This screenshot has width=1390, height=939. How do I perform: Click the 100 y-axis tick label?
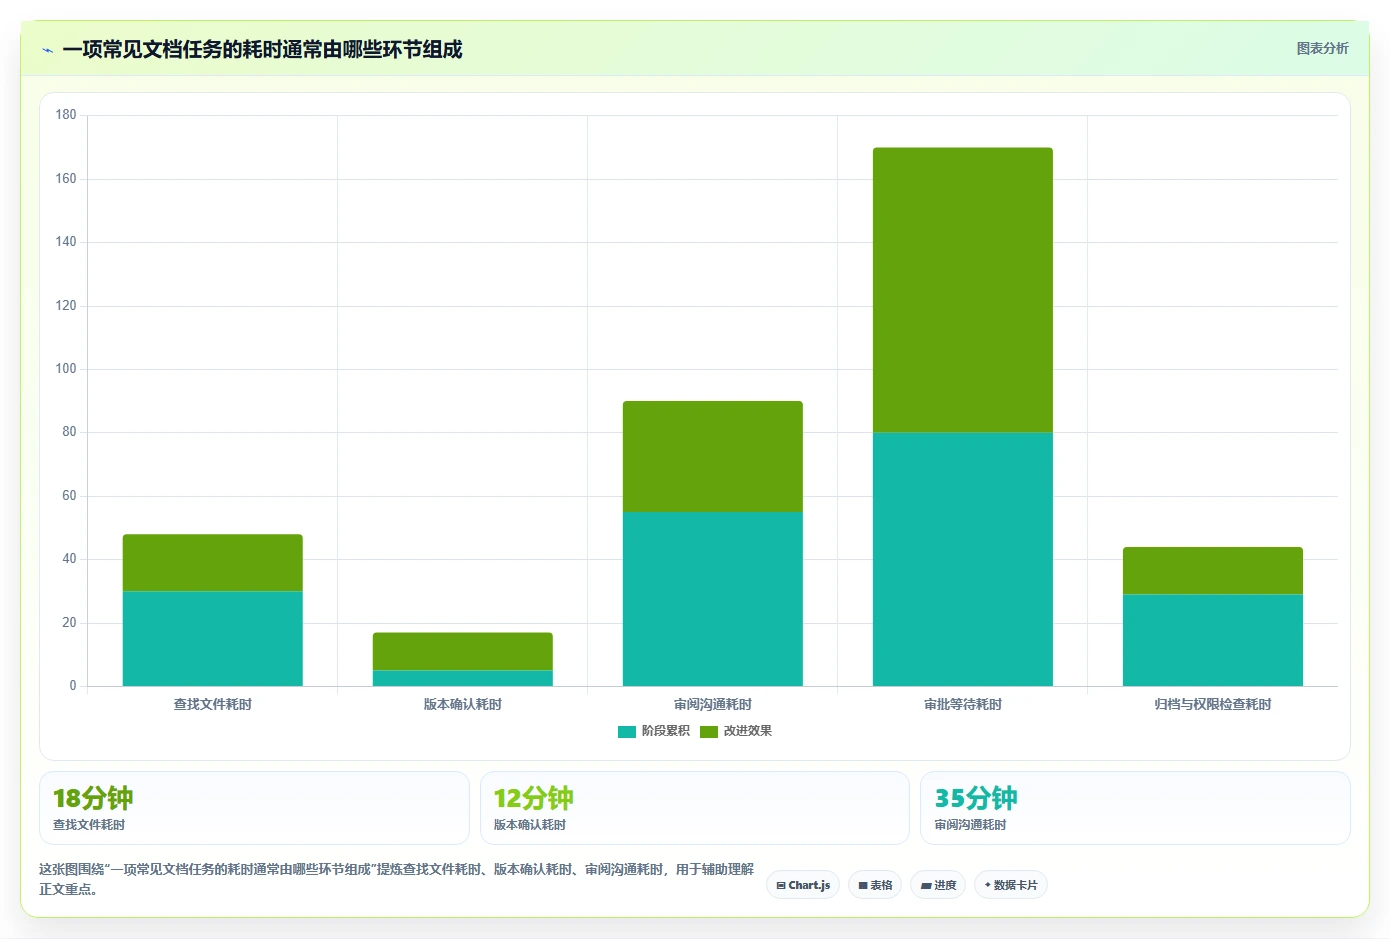[x=66, y=369]
